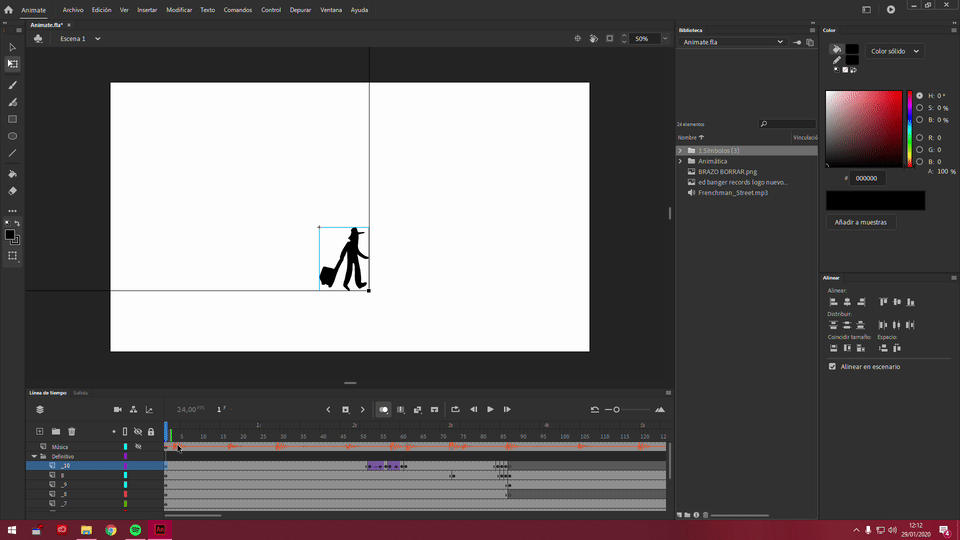Toggle onion skin in the timeline
960x540 pixels.
click(x=383, y=410)
